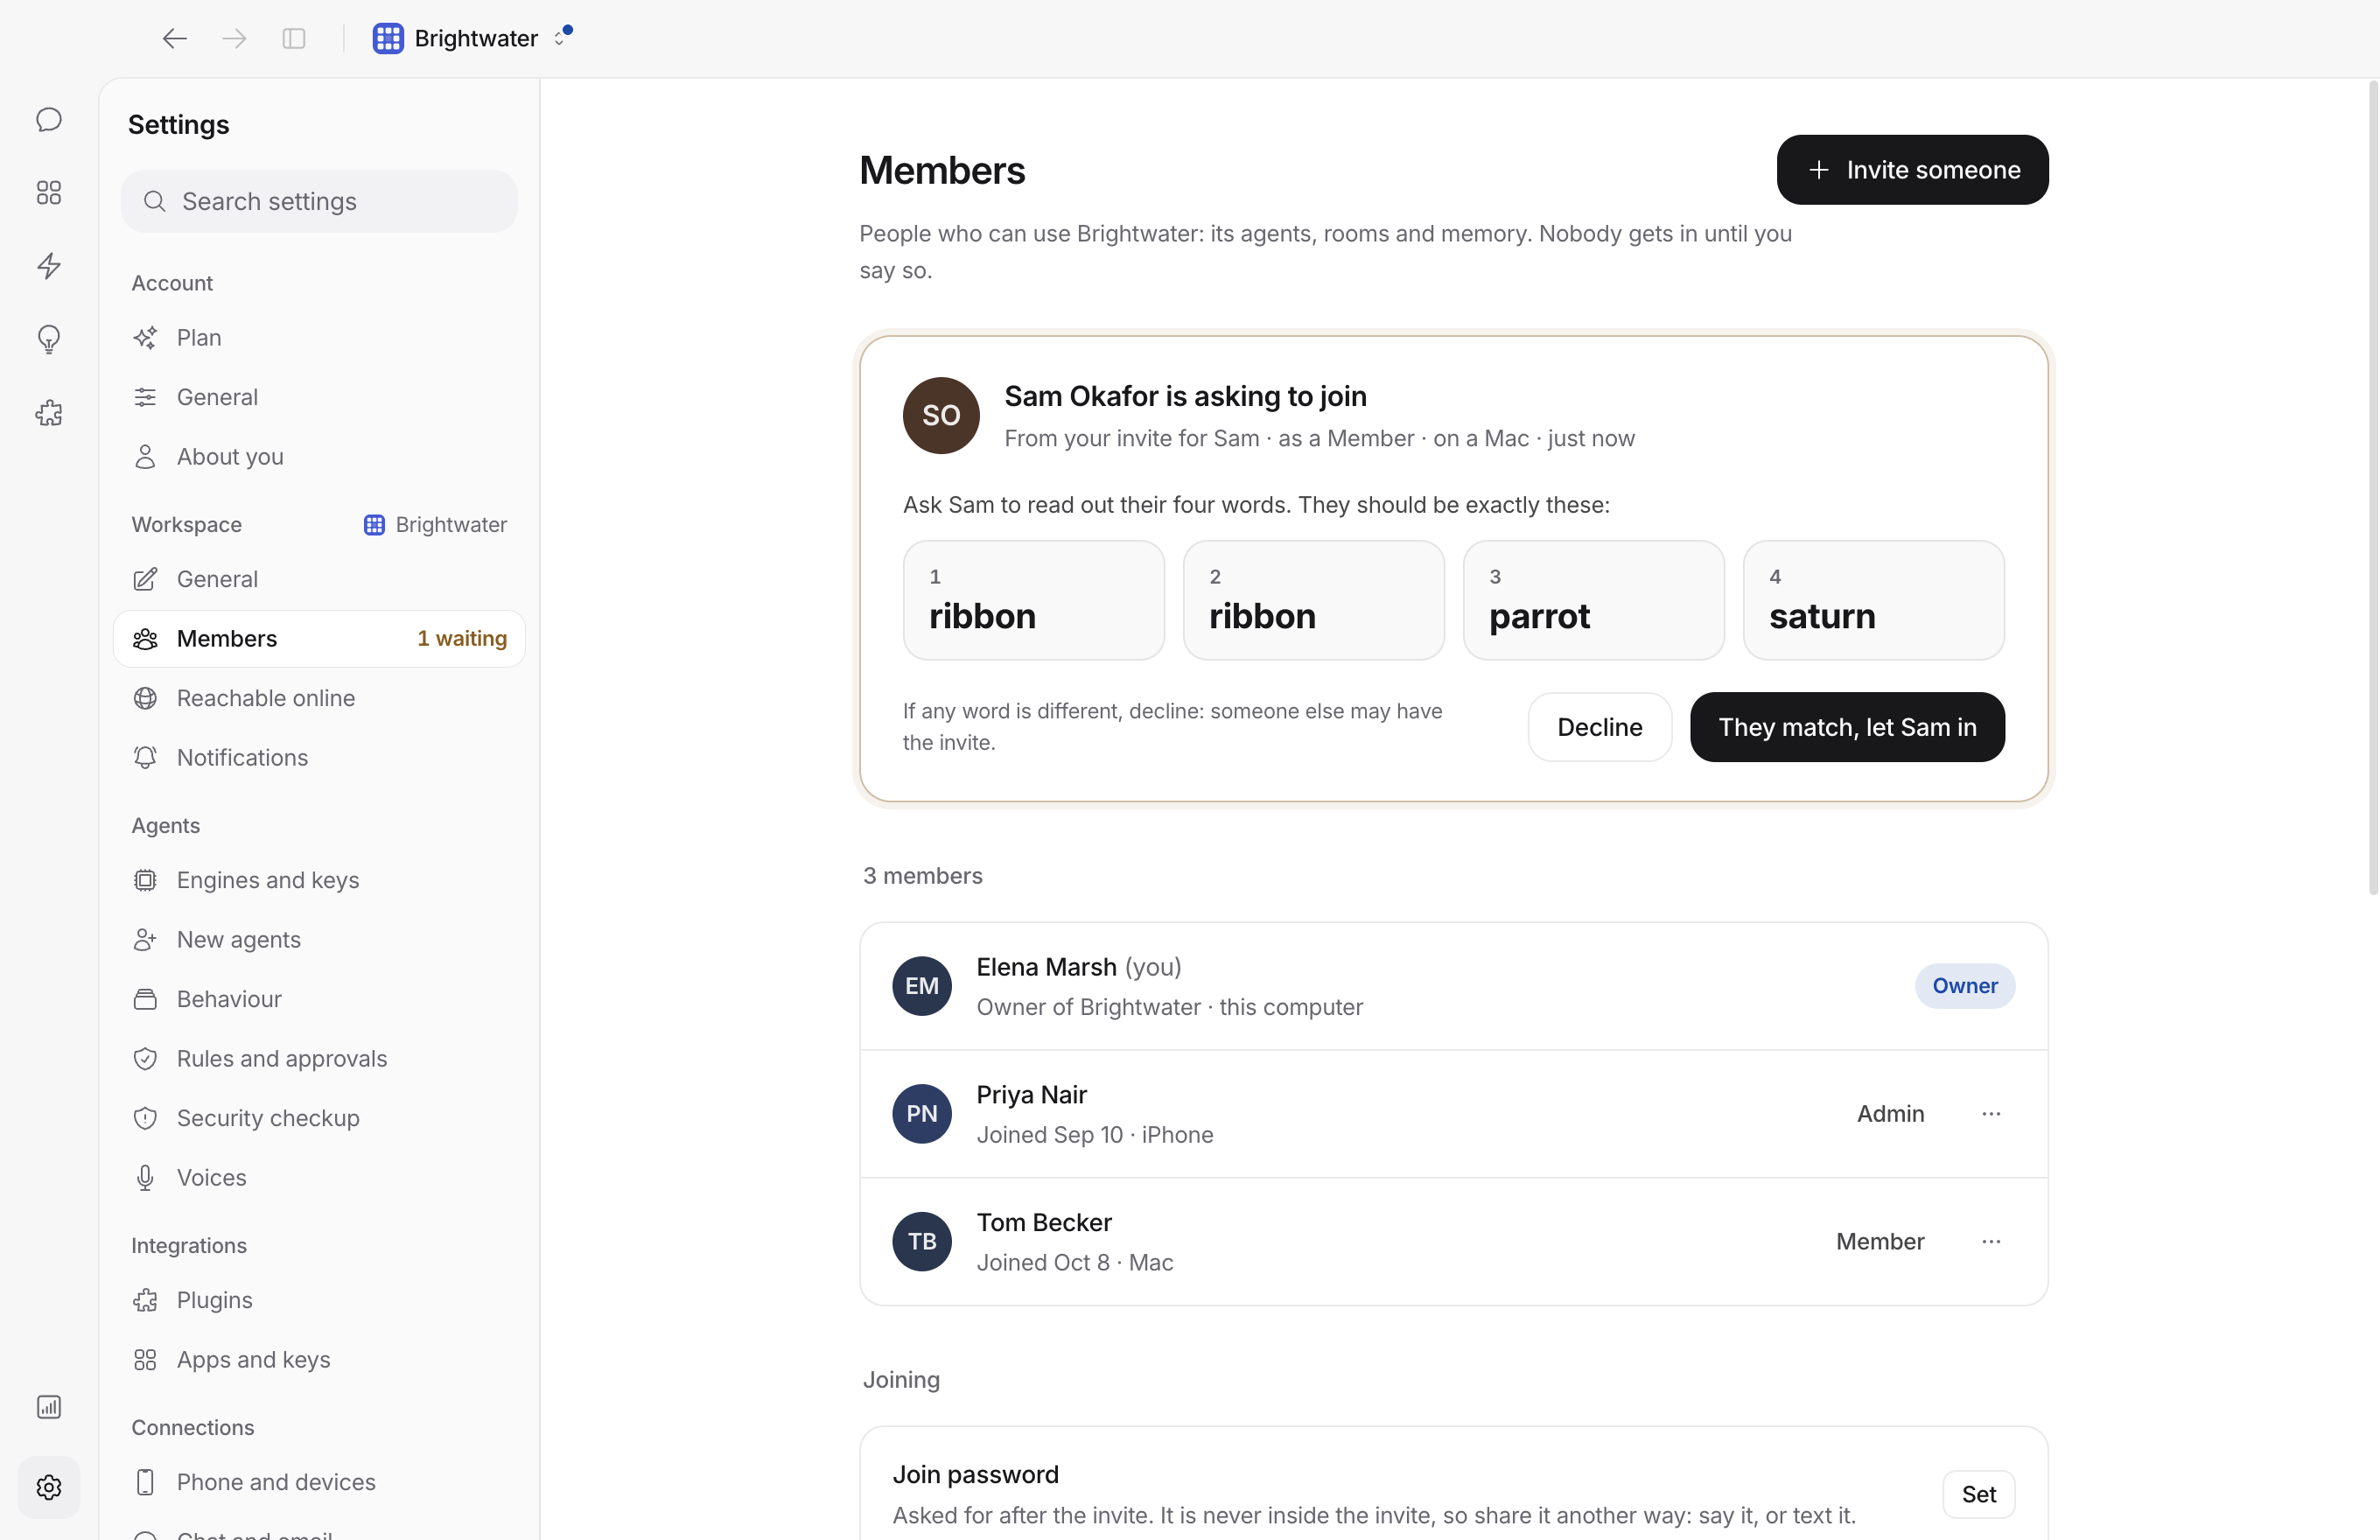Click the fourth word card 'saturn'

pyautogui.click(x=1873, y=600)
